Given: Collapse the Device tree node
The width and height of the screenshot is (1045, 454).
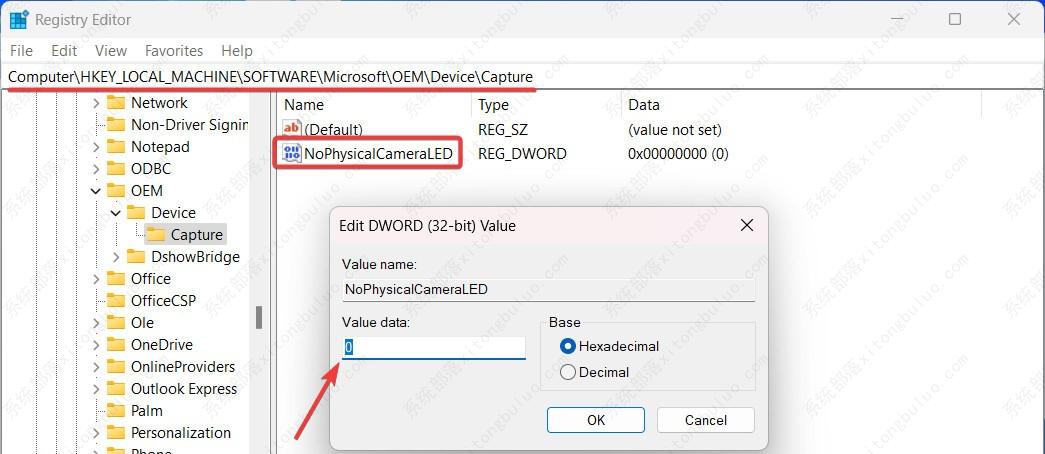Looking at the screenshot, I should 116,212.
